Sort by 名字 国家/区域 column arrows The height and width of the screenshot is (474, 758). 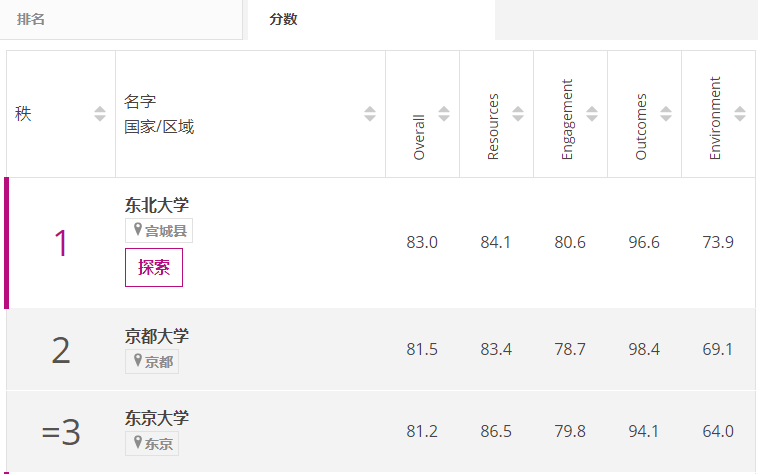point(370,114)
